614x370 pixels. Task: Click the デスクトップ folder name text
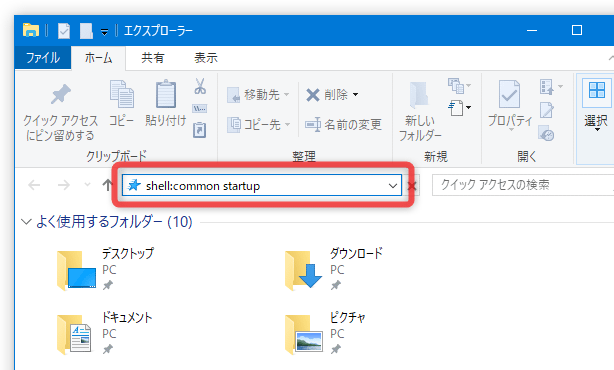pos(128,253)
